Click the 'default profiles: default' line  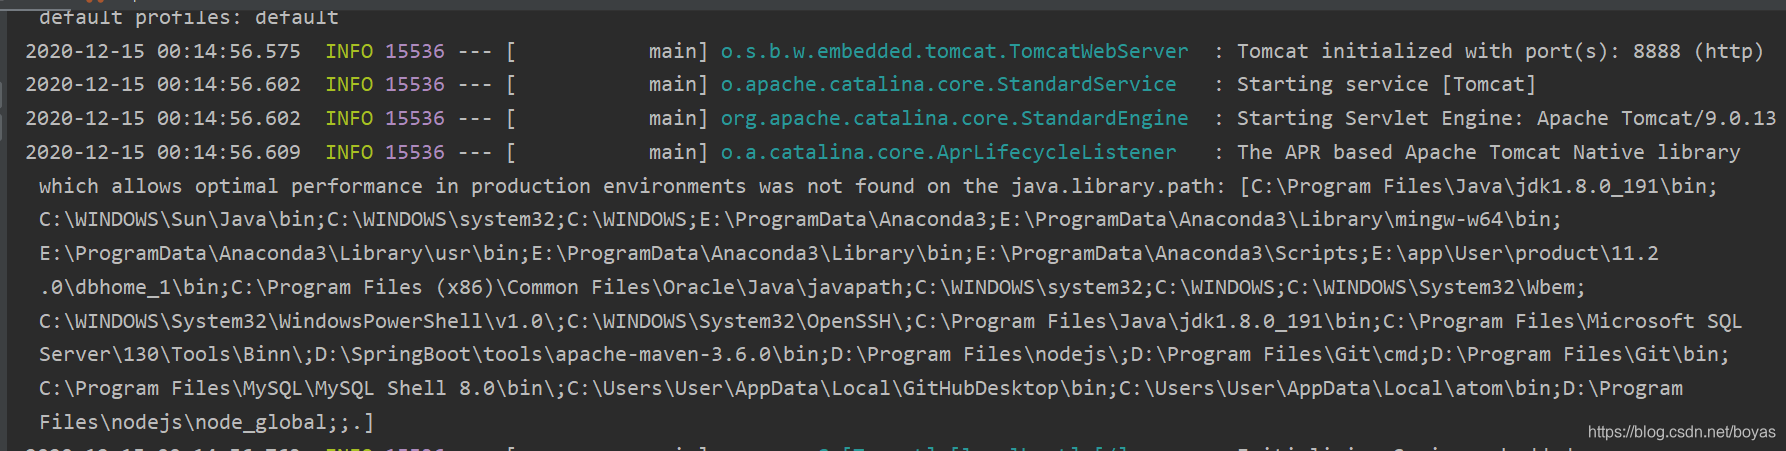pos(188,17)
